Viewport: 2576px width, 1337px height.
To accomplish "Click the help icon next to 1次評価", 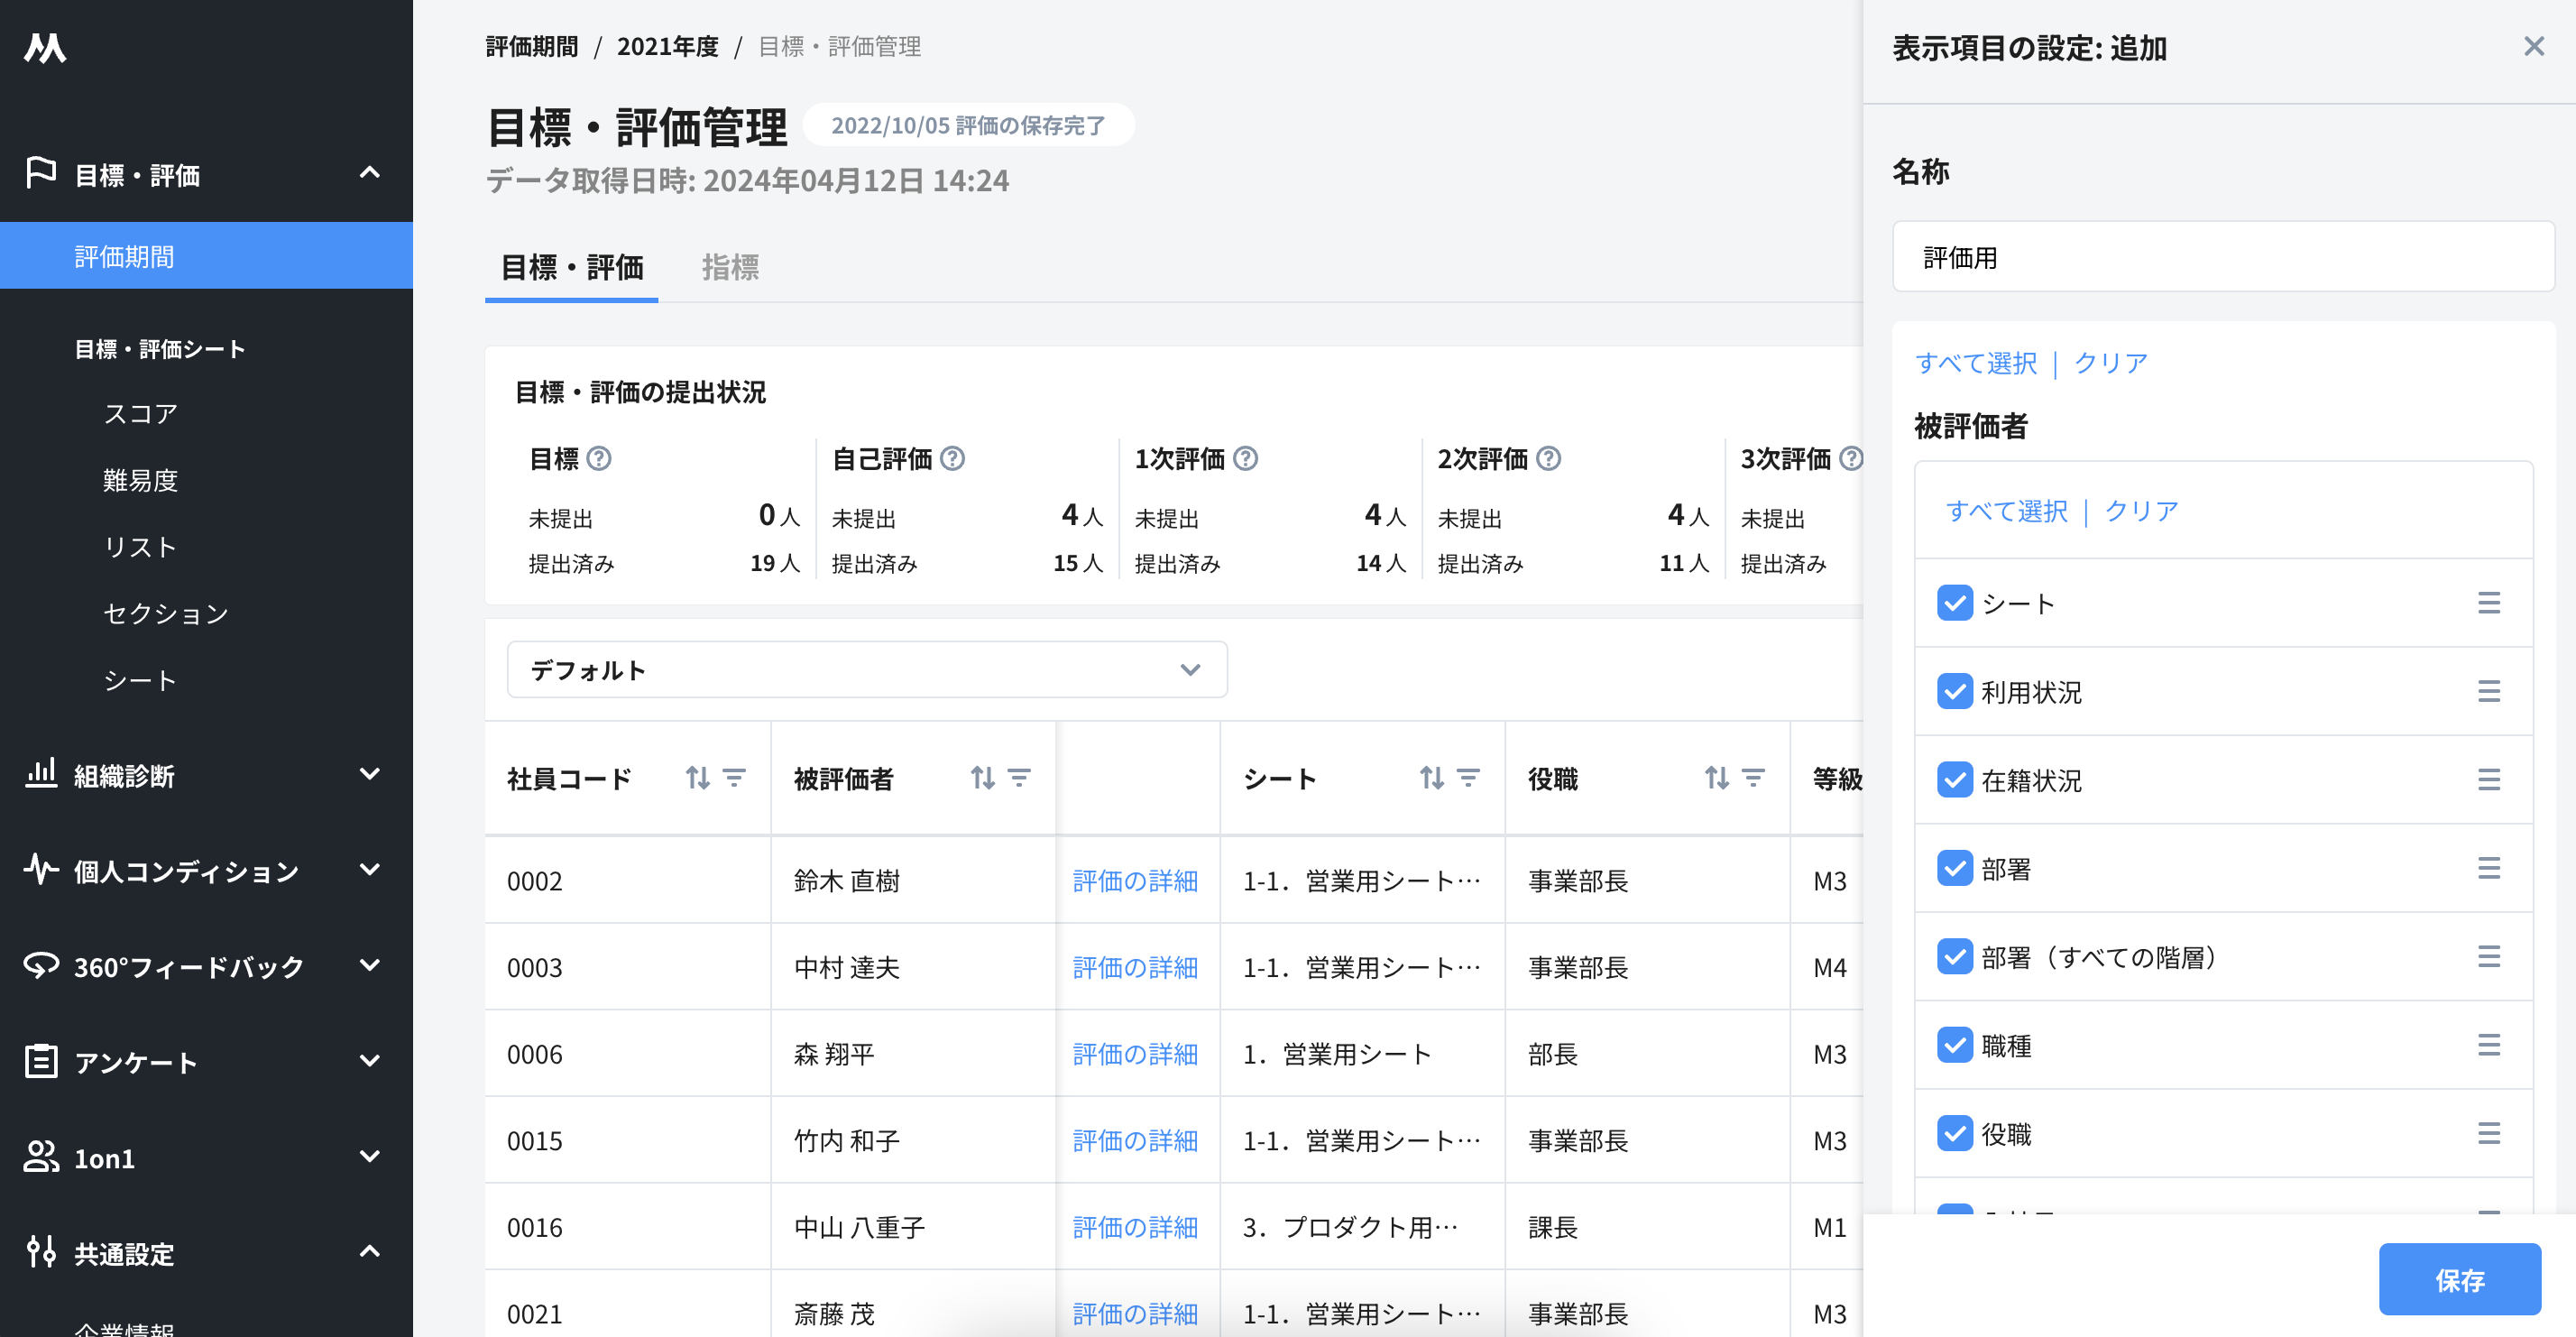I will 1245,459.
